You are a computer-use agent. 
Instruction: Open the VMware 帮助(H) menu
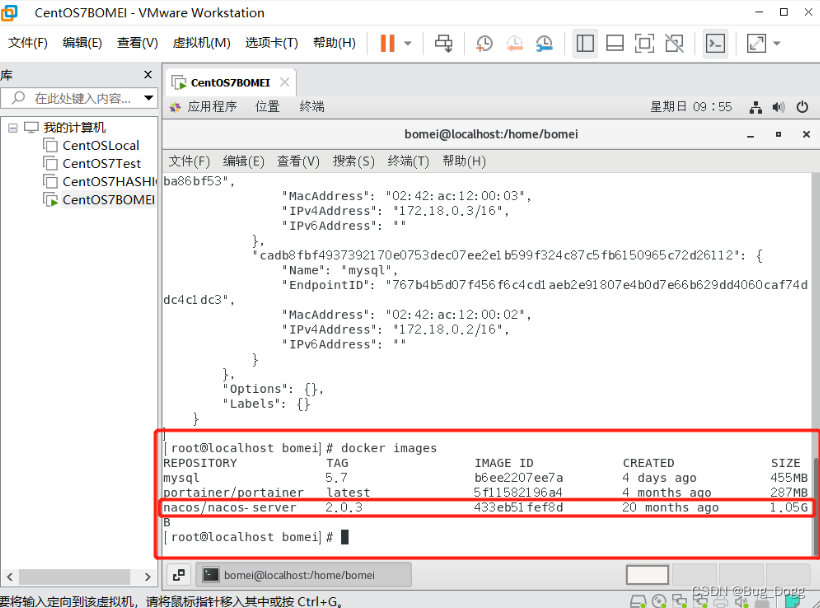(334, 43)
